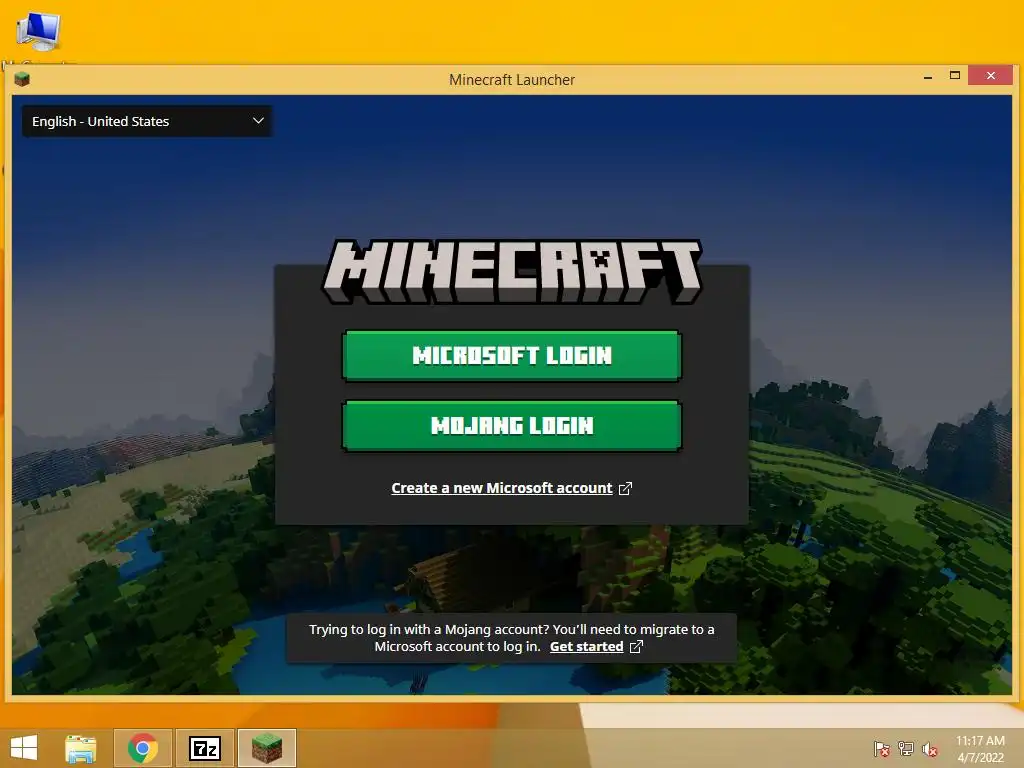The image size is (1024, 768).
Task: Click the Mojang Login button
Action: point(511,426)
